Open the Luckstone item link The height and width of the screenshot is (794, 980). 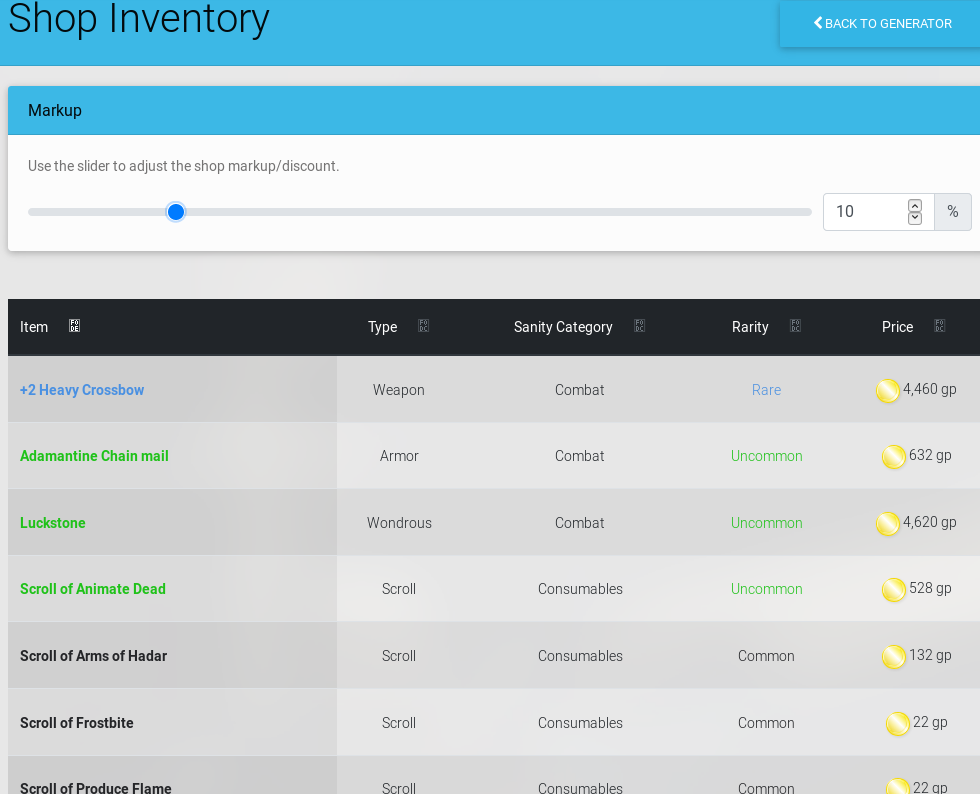click(53, 523)
